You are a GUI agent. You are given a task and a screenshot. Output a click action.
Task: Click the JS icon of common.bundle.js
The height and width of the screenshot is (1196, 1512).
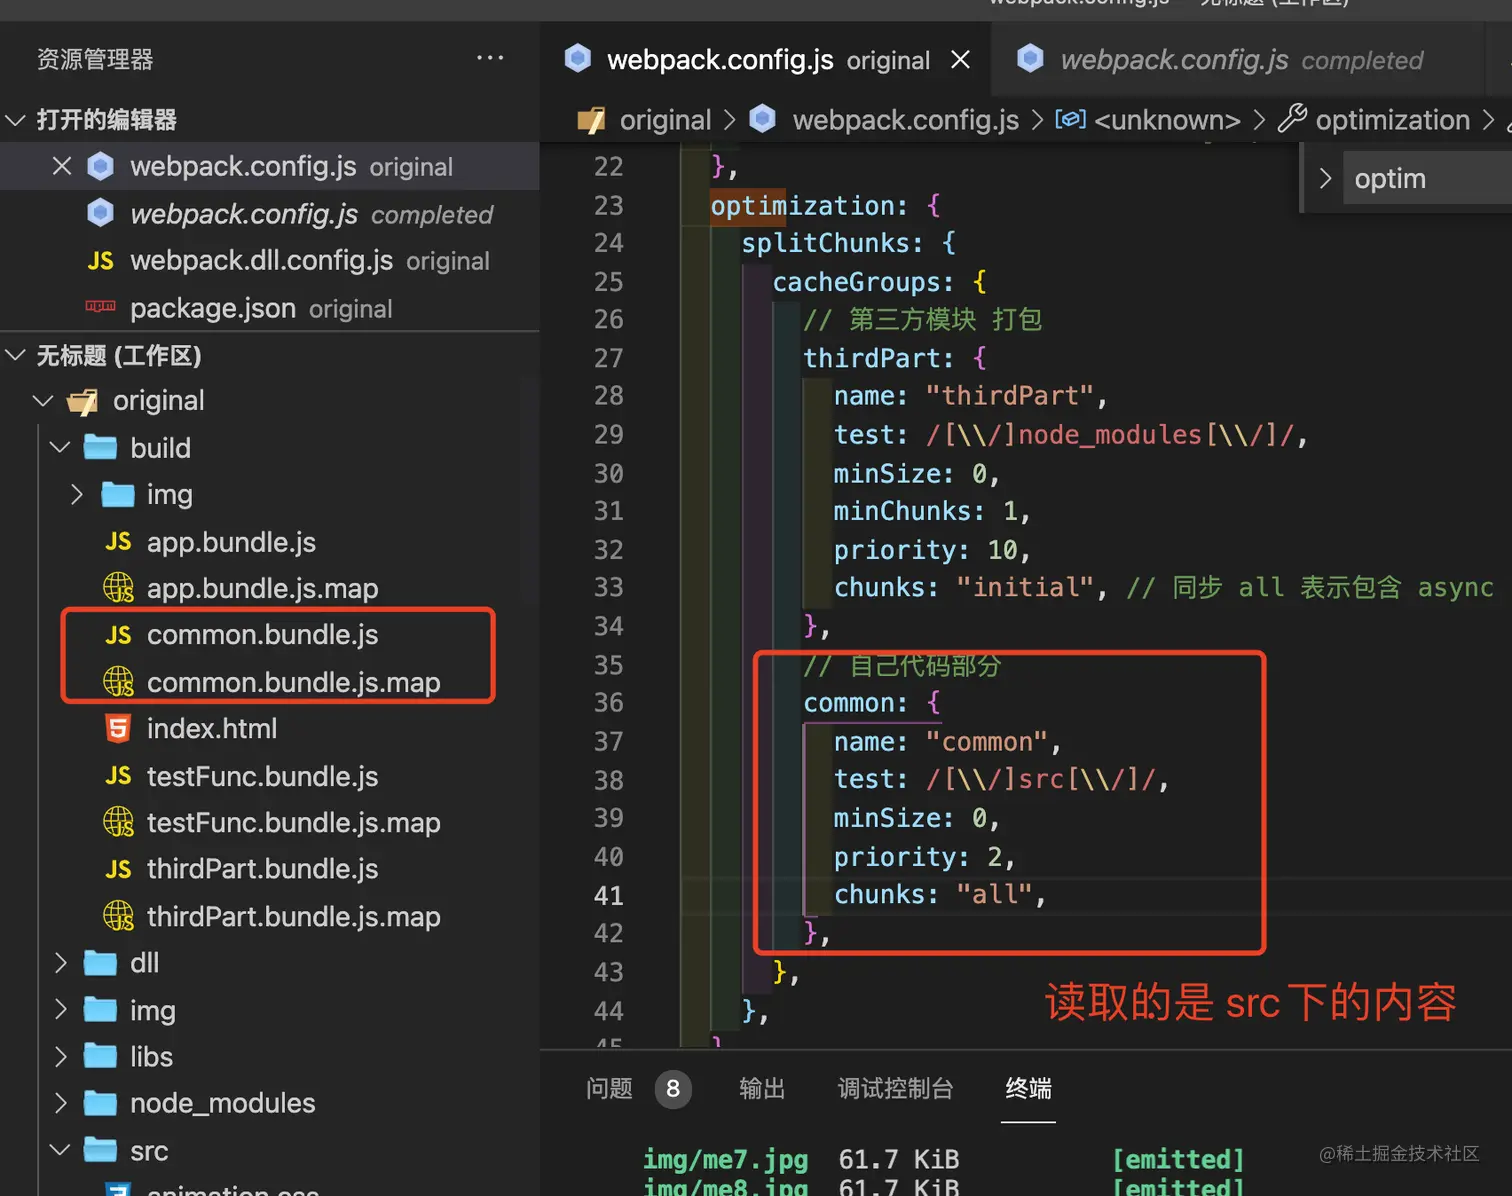click(118, 635)
